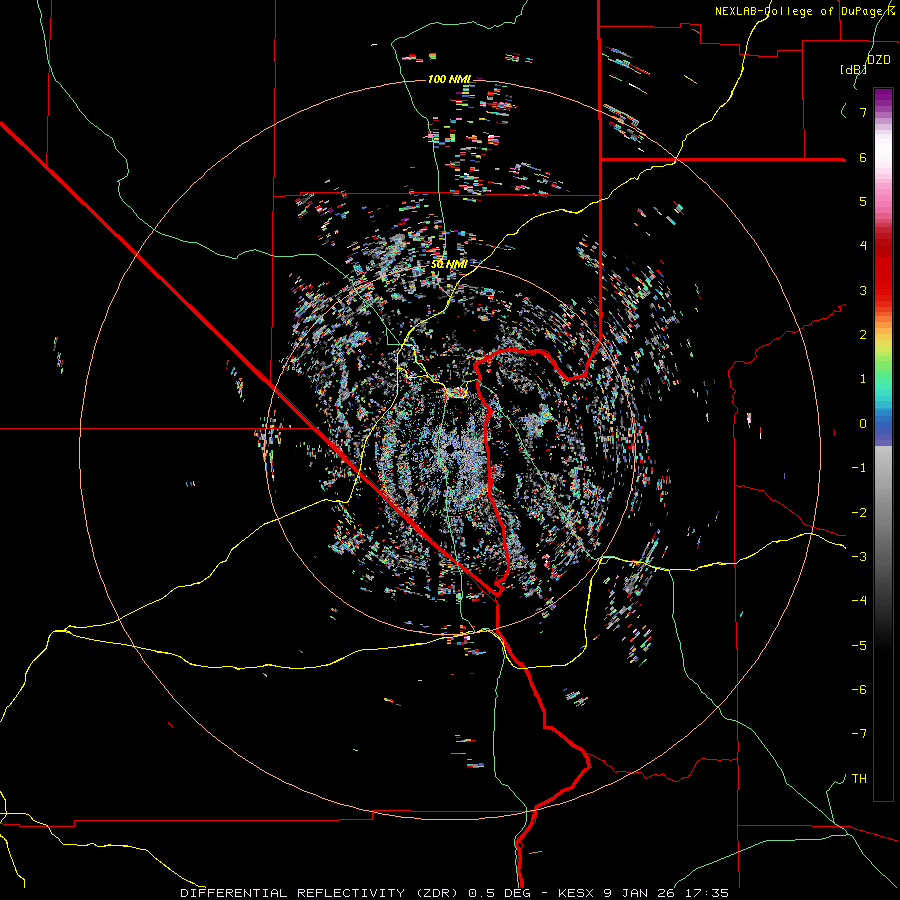Select the "NEXLAB-College of DuPage" header text

[801, 11]
